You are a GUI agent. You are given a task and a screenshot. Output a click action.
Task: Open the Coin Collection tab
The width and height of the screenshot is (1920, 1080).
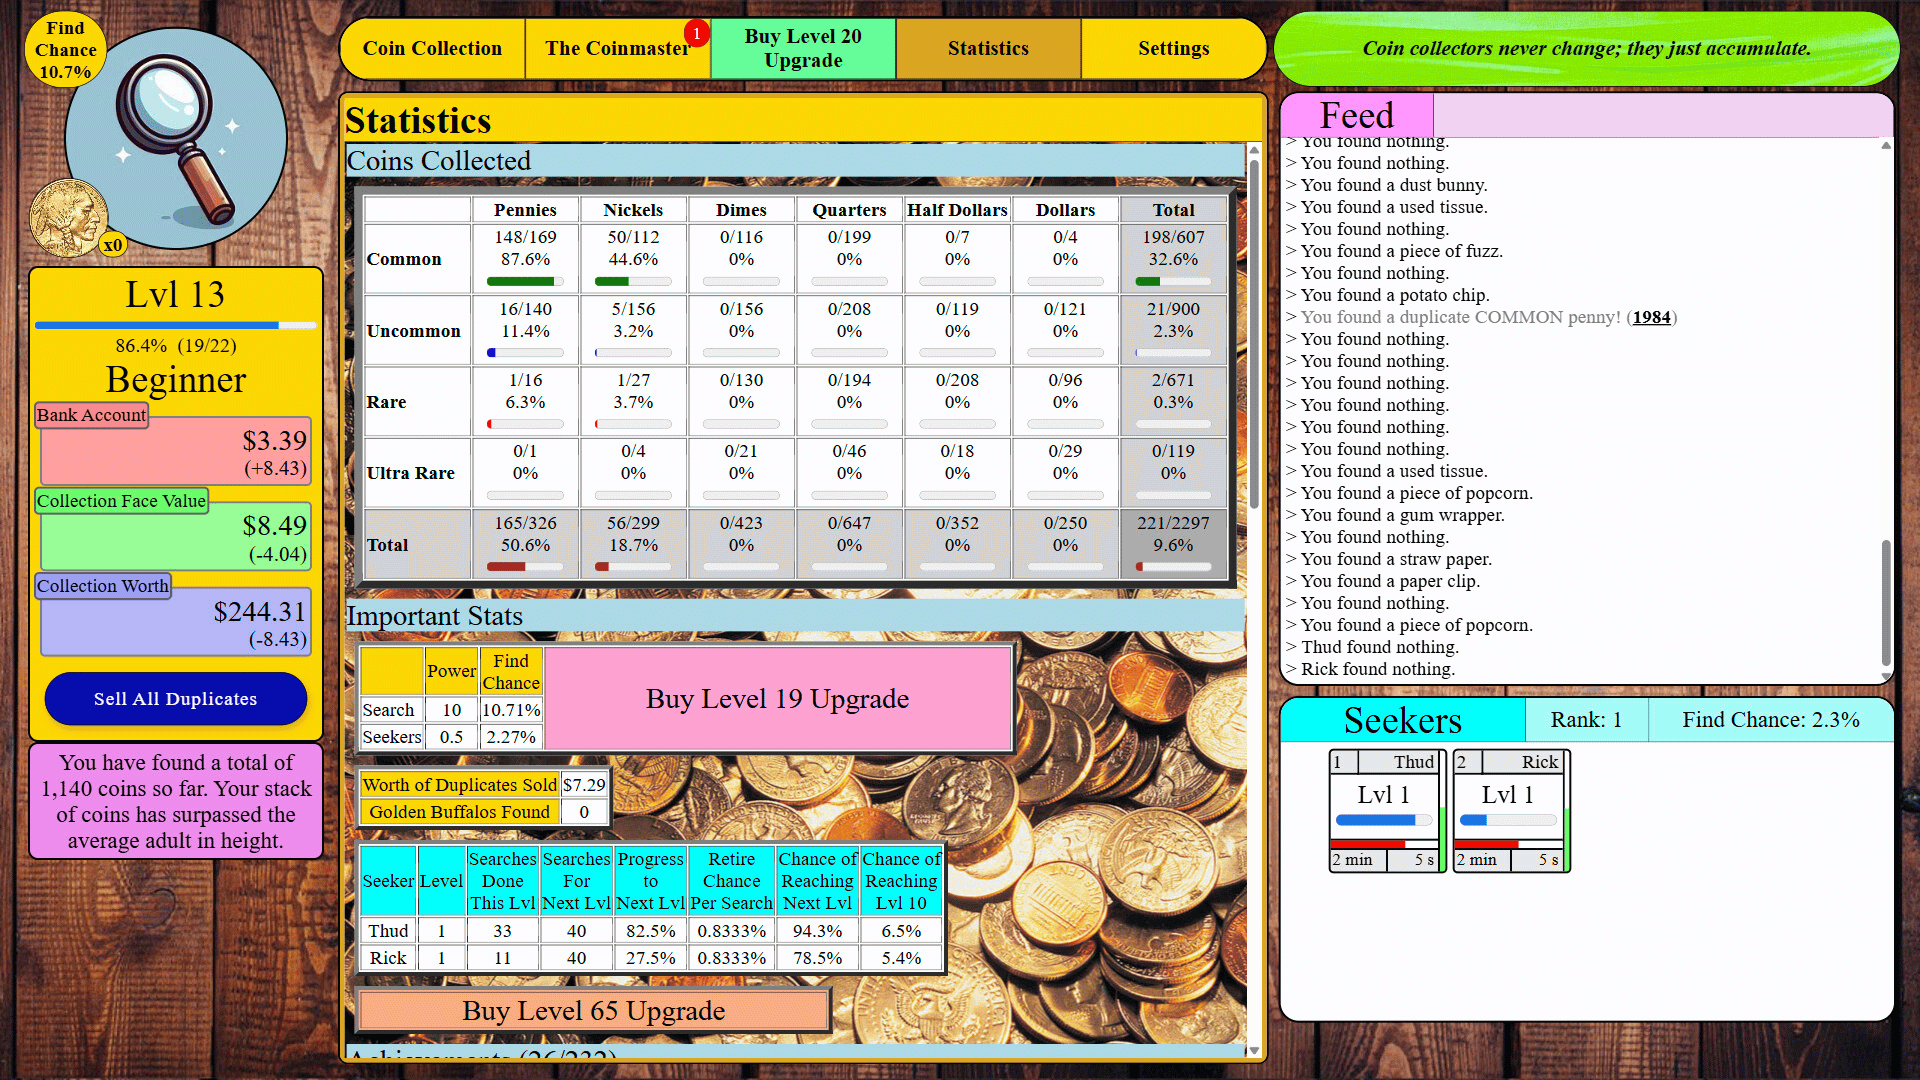pyautogui.click(x=432, y=48)
